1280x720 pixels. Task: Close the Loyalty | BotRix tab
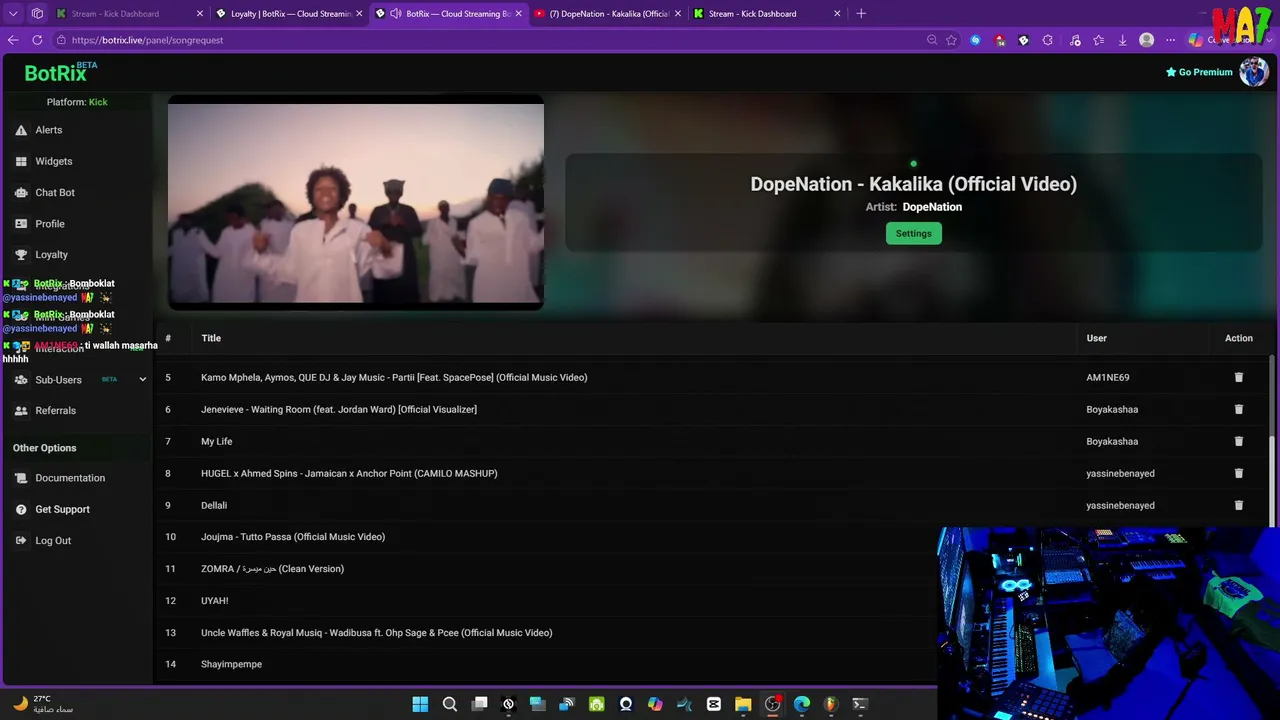(x=359, y=14)
